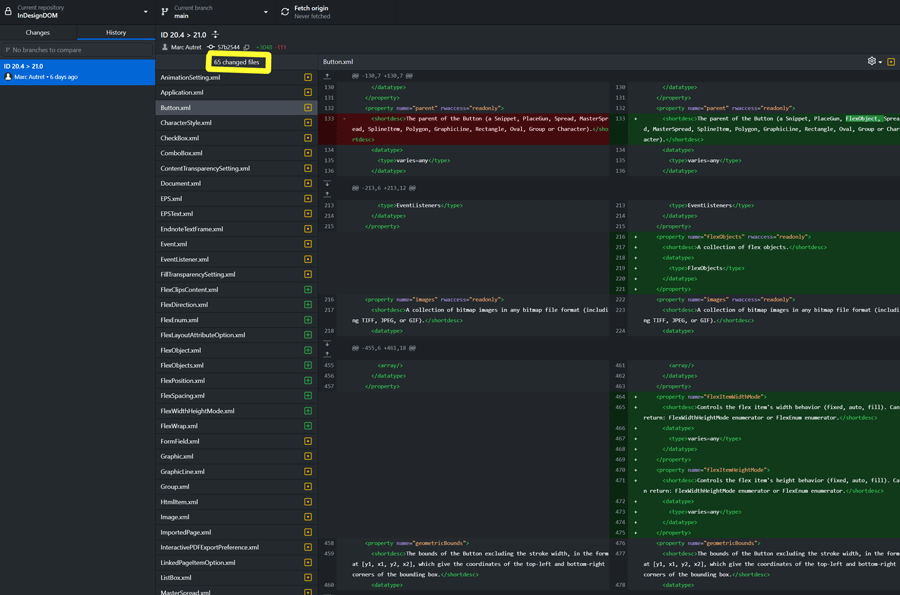The width and height of the screenshot is (900, 595).
Task: Open the Current repository dropdown
Action: [x=77, y=12]
